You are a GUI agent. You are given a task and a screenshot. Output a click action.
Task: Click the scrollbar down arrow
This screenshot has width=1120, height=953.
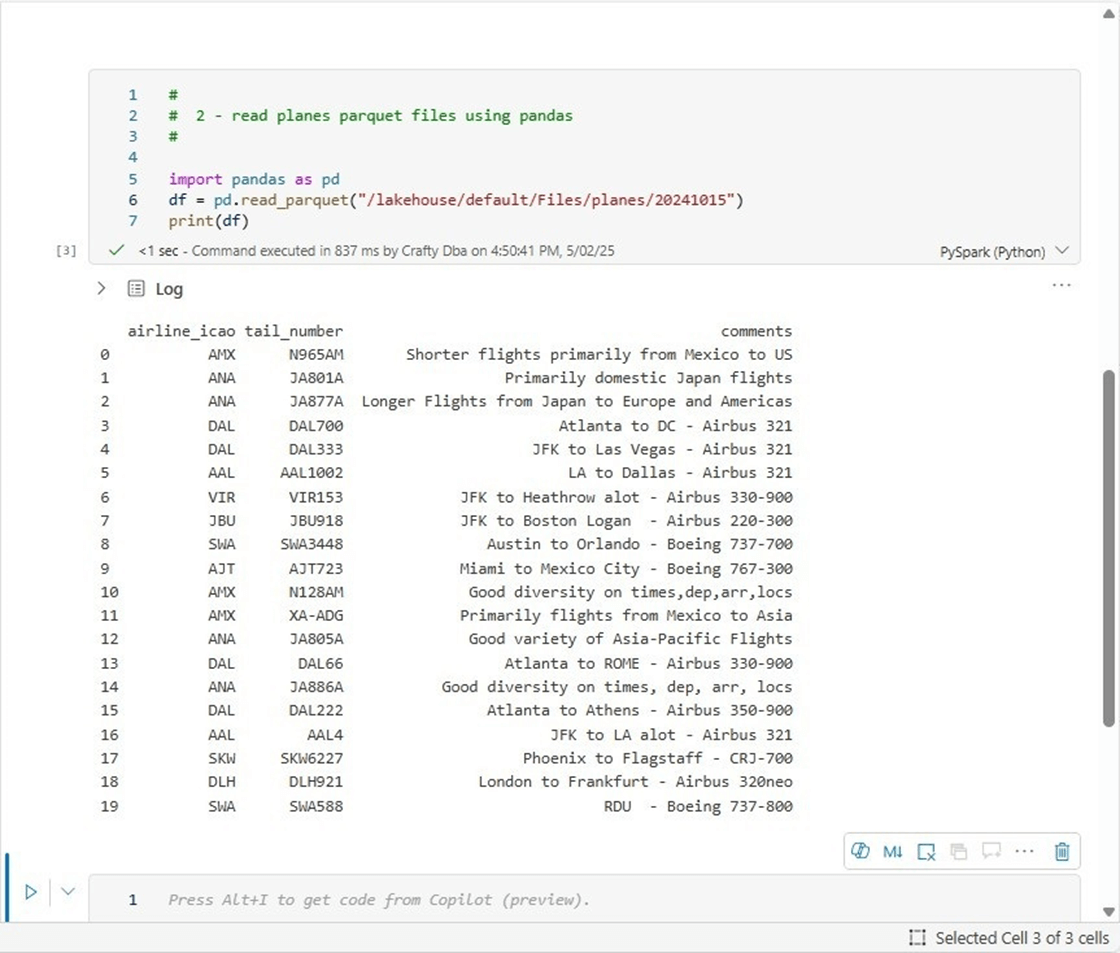pos(1107,911)
